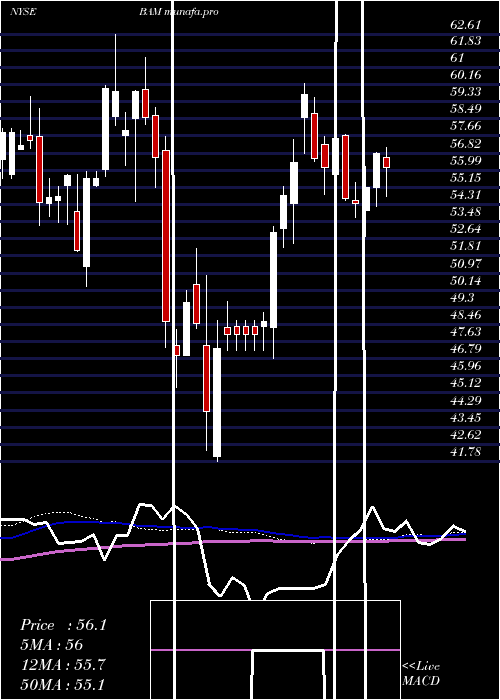Select the 61 price axis label
500x700 pixels.
point(458,58)
